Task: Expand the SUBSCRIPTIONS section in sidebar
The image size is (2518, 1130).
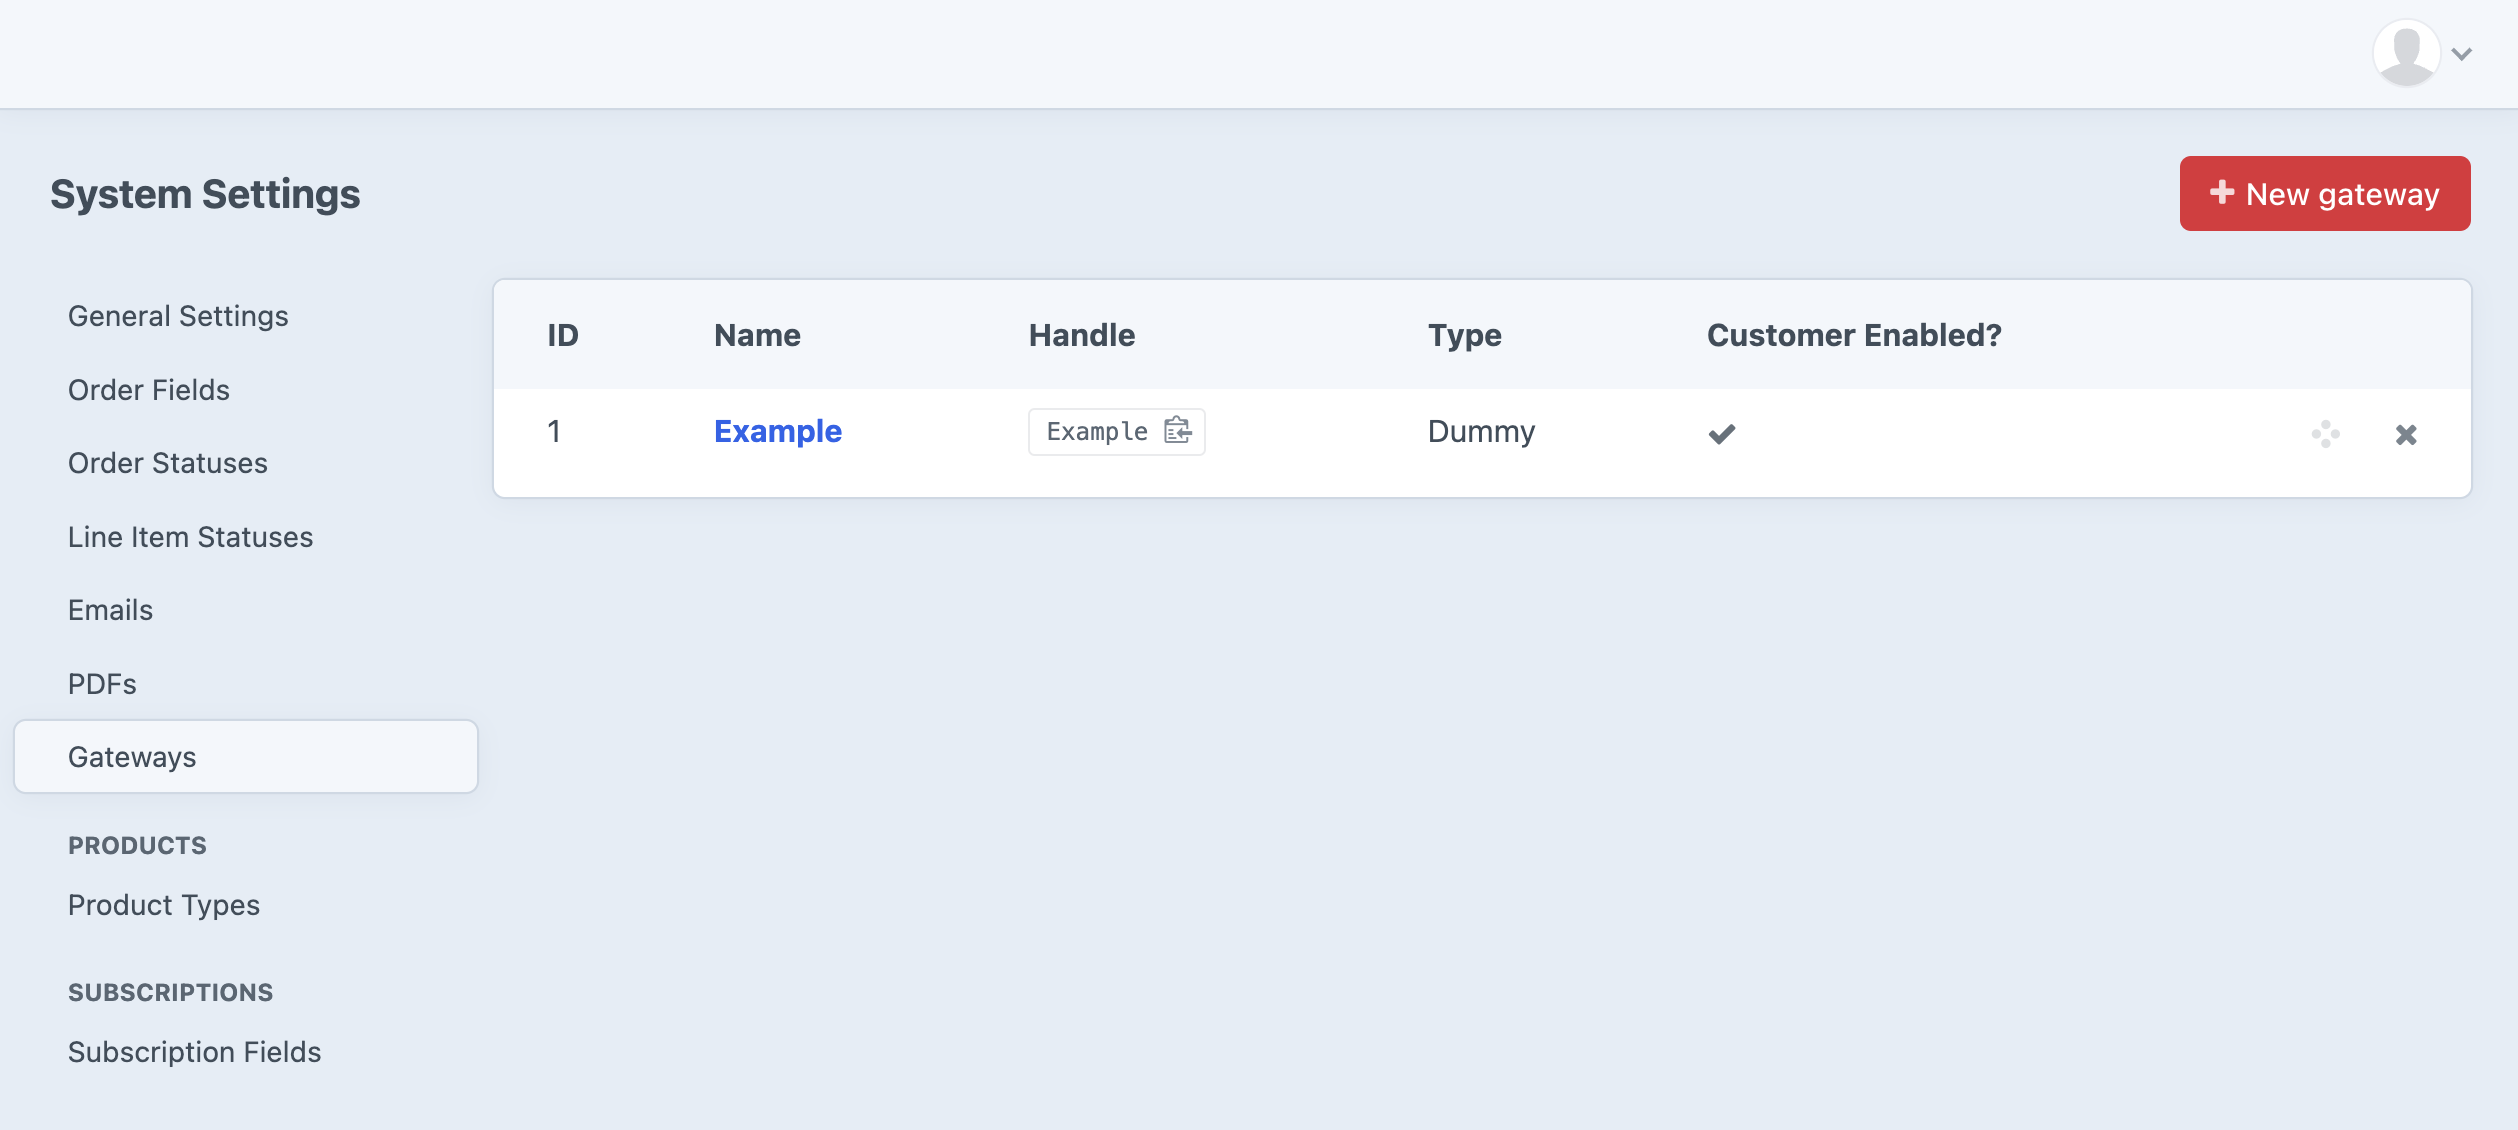Action: click(169, 992)
